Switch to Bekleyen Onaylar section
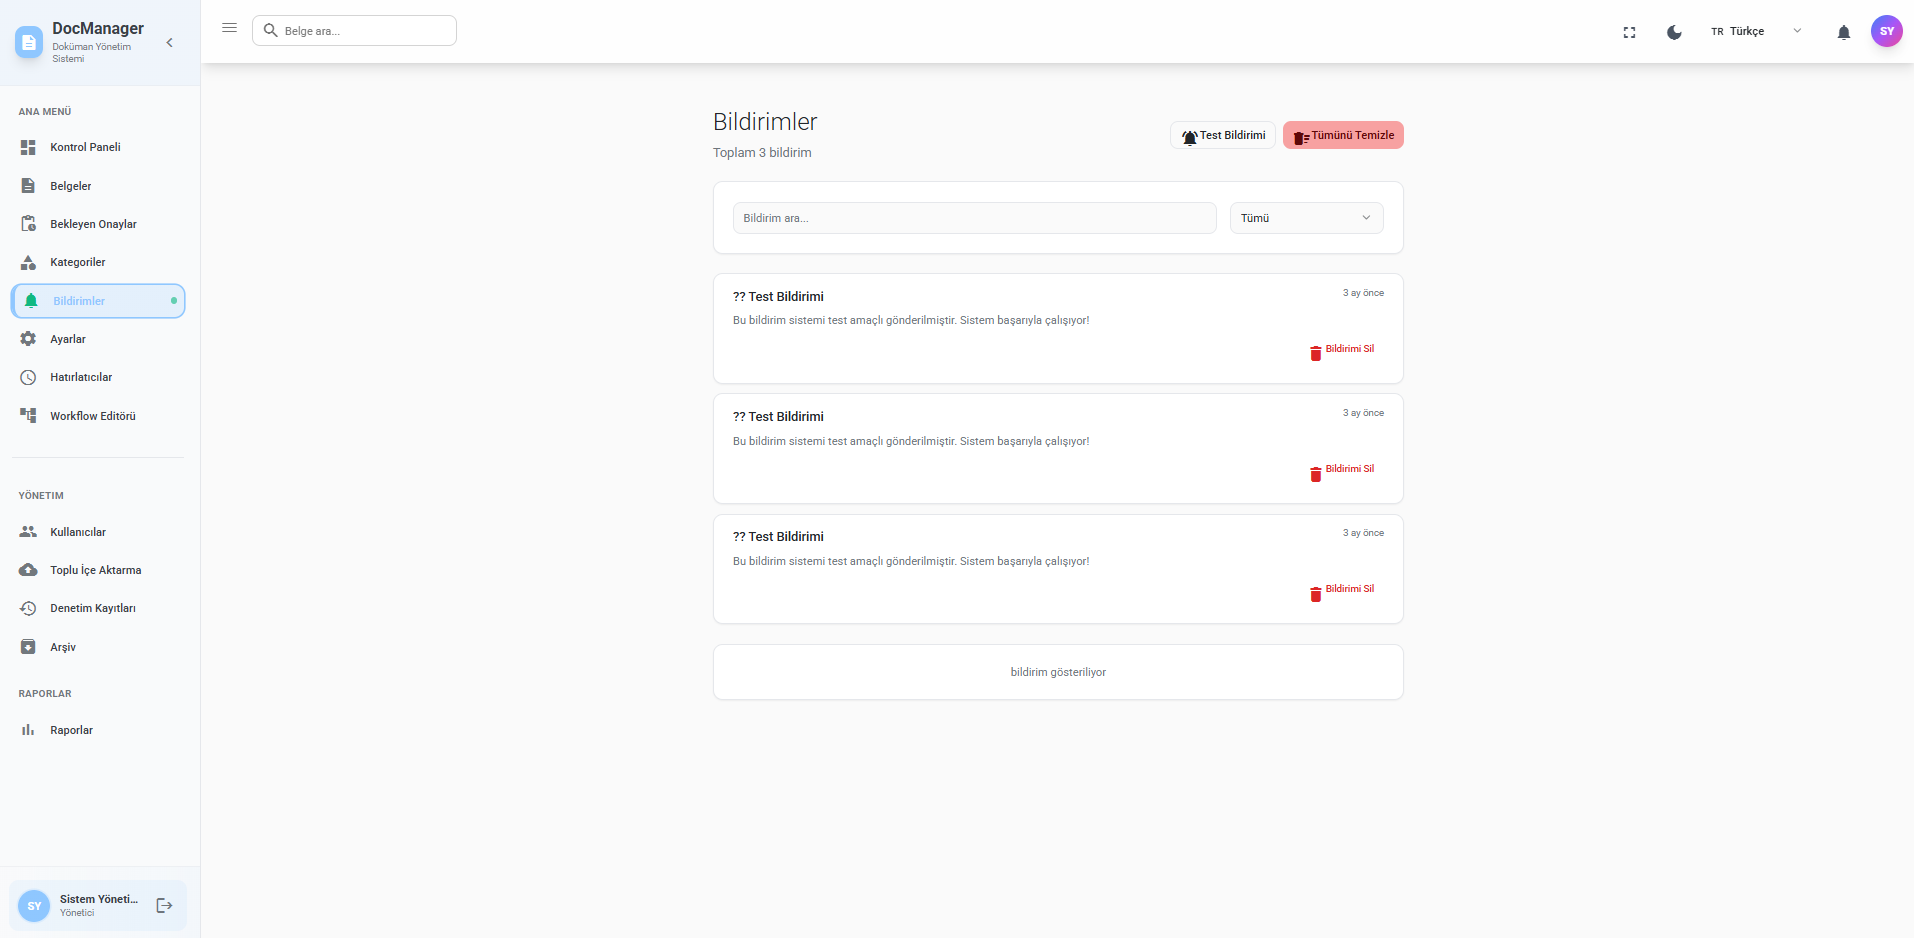The image size is (1914, 938). (94, 224)
